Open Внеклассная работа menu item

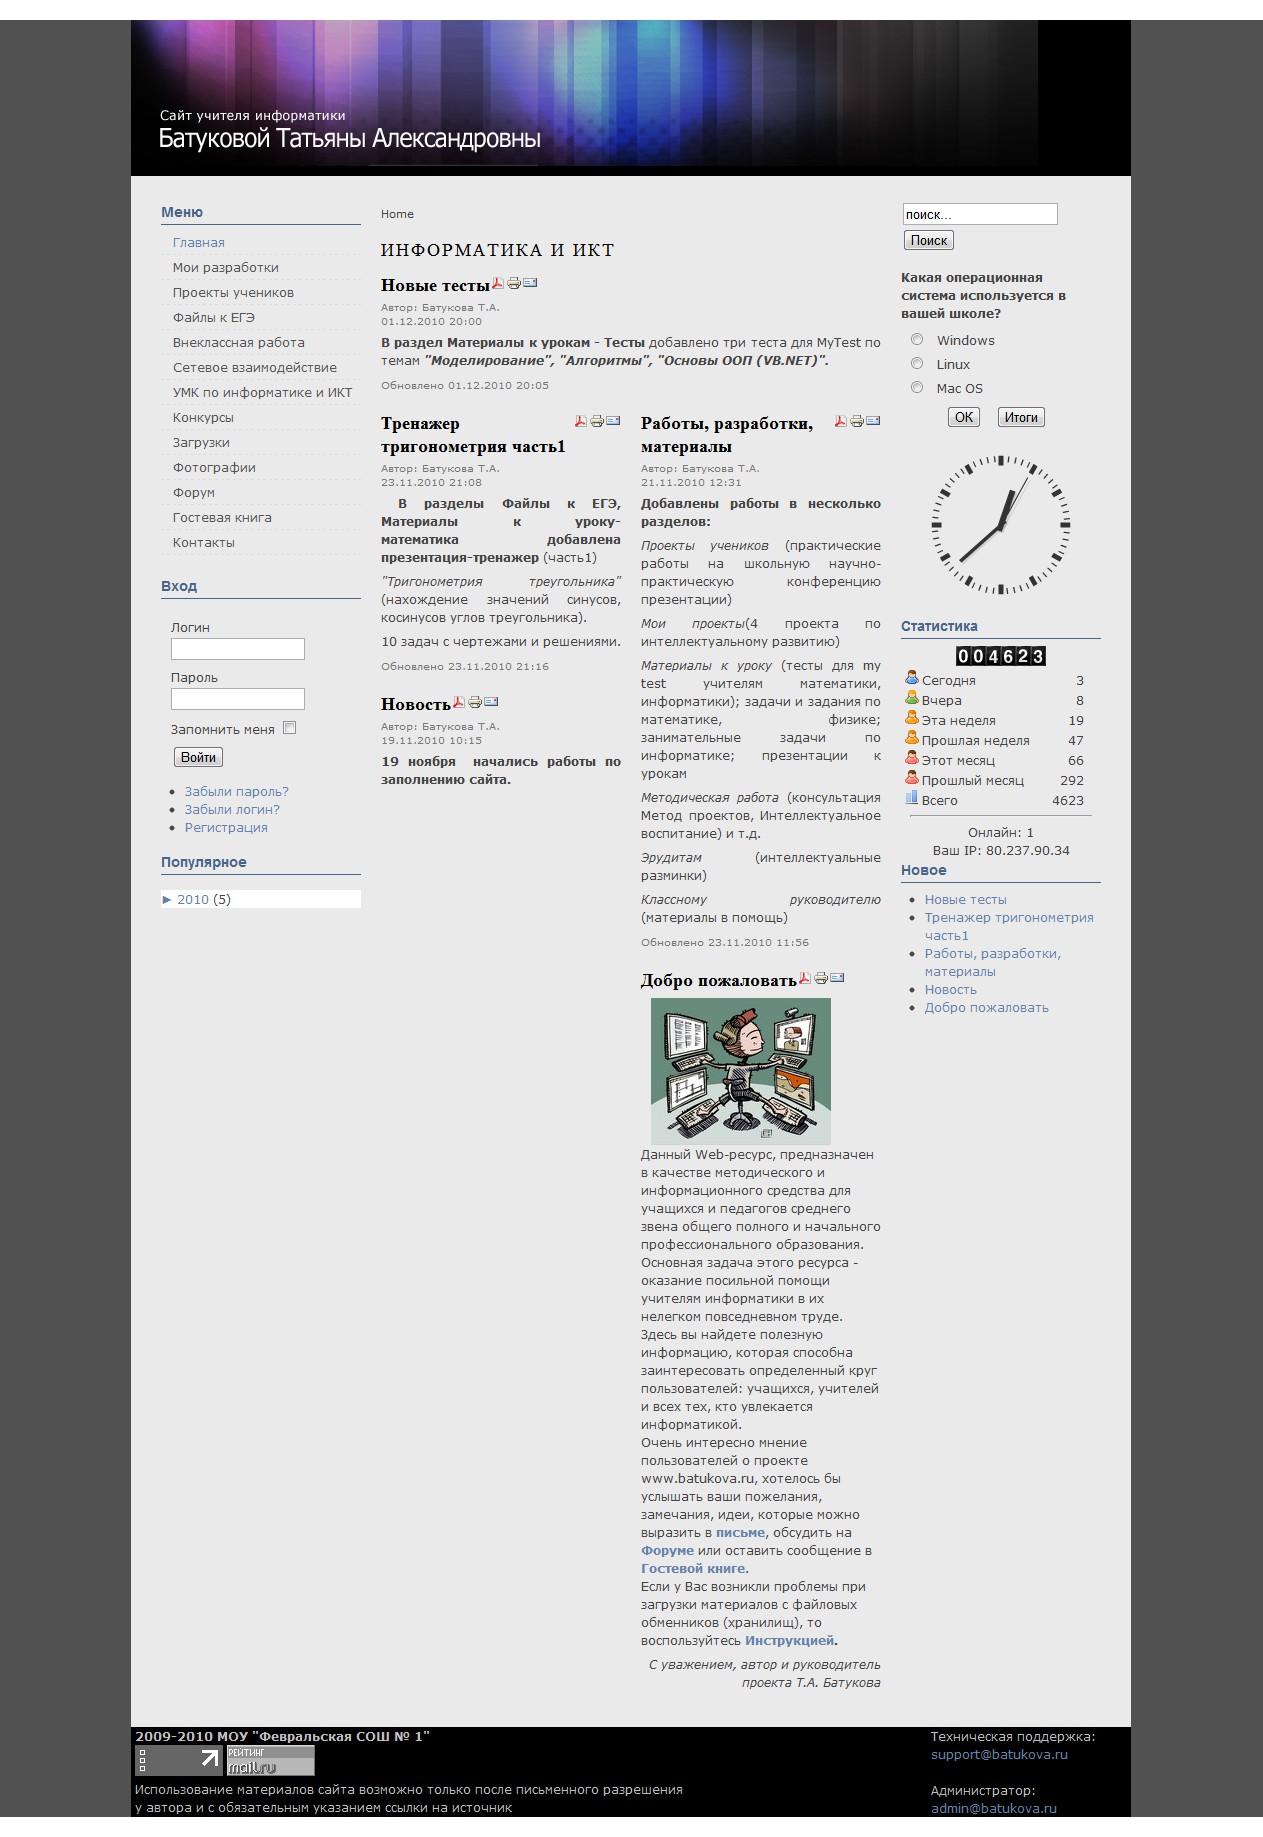[239, 343]
